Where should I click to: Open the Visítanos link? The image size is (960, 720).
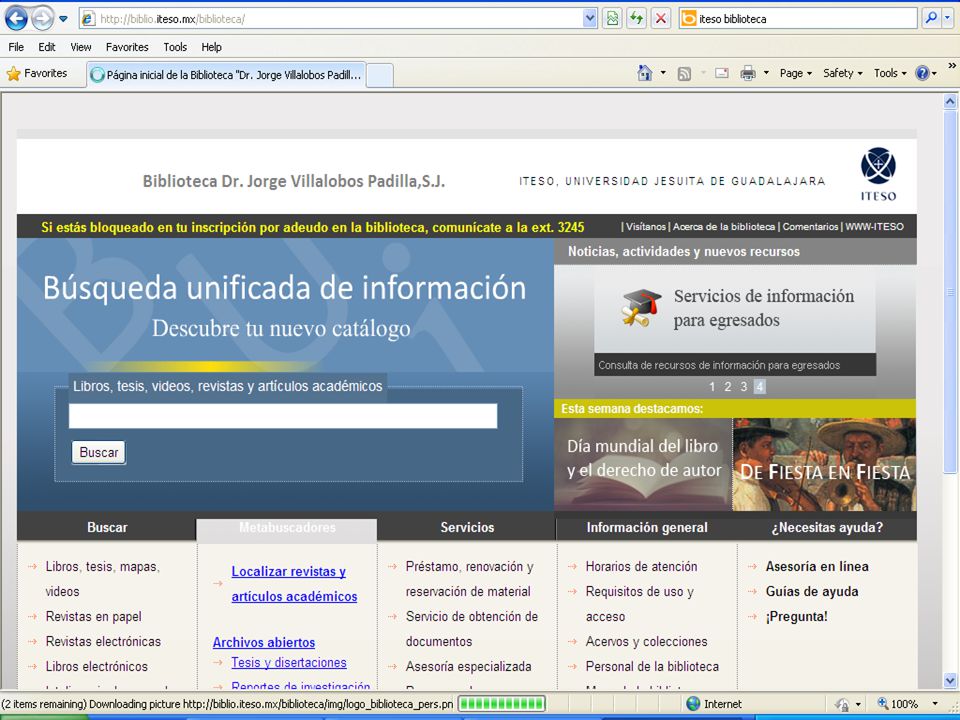coord(646,227)
